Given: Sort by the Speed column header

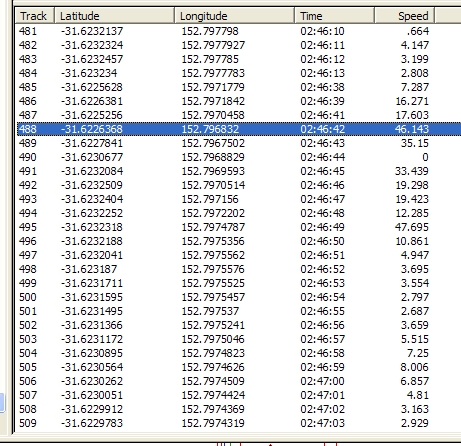Looking at the screenshot, I should (x=405, y=16).
